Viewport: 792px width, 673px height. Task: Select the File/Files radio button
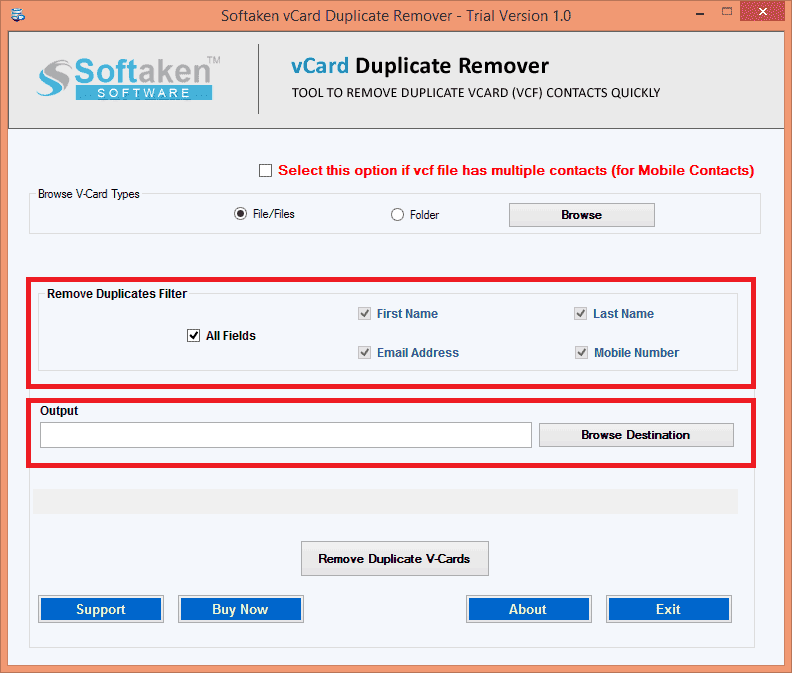point(240,214)
